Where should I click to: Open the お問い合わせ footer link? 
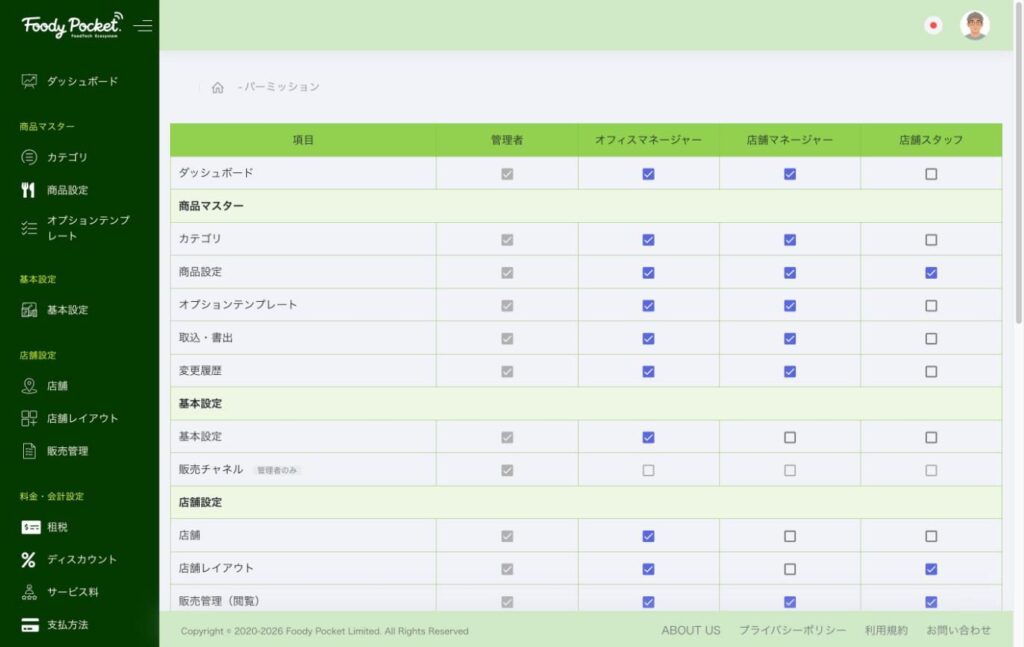pos(959,630)
